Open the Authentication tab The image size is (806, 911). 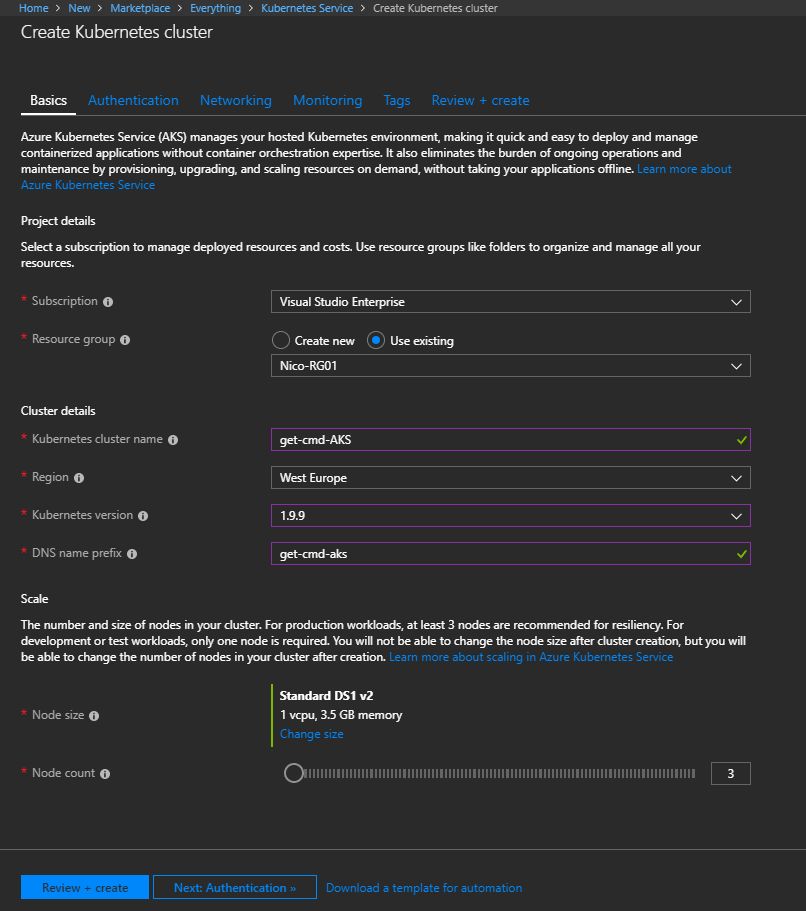pyautogui.click(x=133, y=101)
